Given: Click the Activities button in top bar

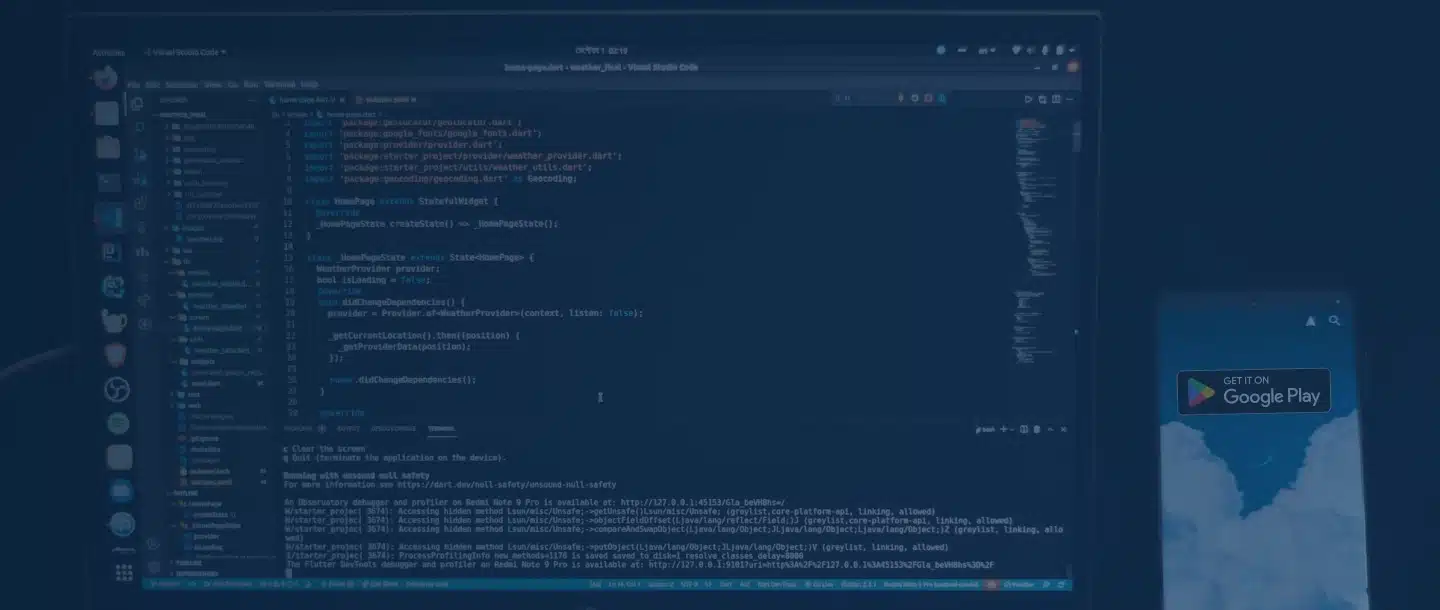Looking at the screenshot, I should (x=108, y=52).
